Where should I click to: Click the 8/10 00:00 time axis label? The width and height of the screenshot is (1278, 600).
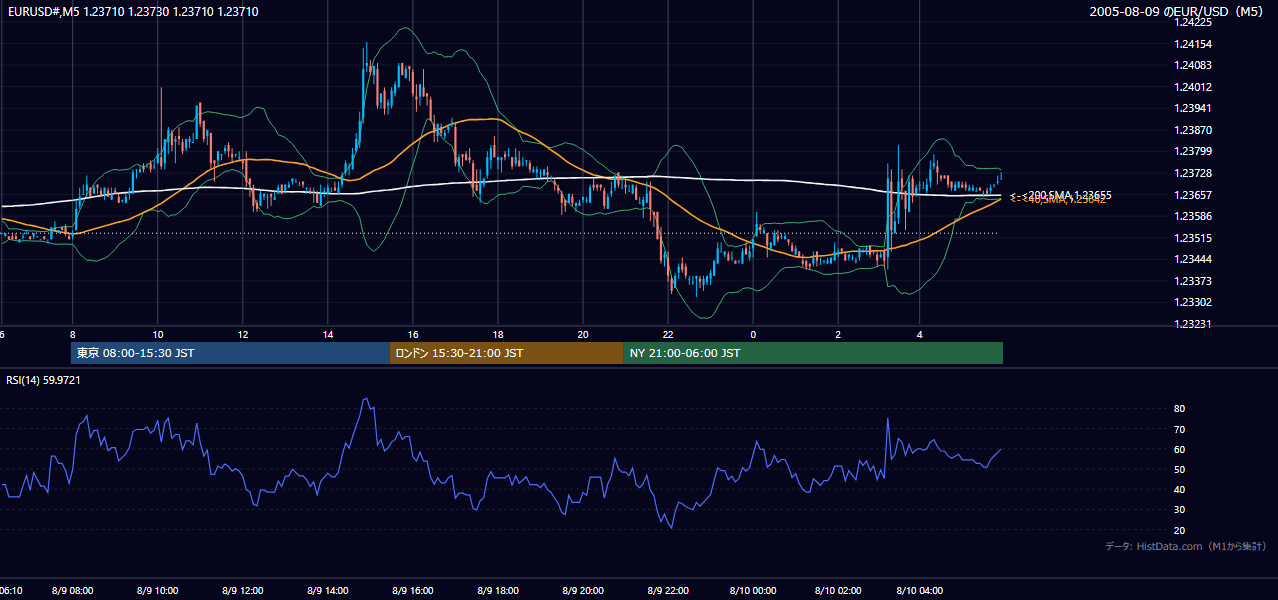click(753, 591)
